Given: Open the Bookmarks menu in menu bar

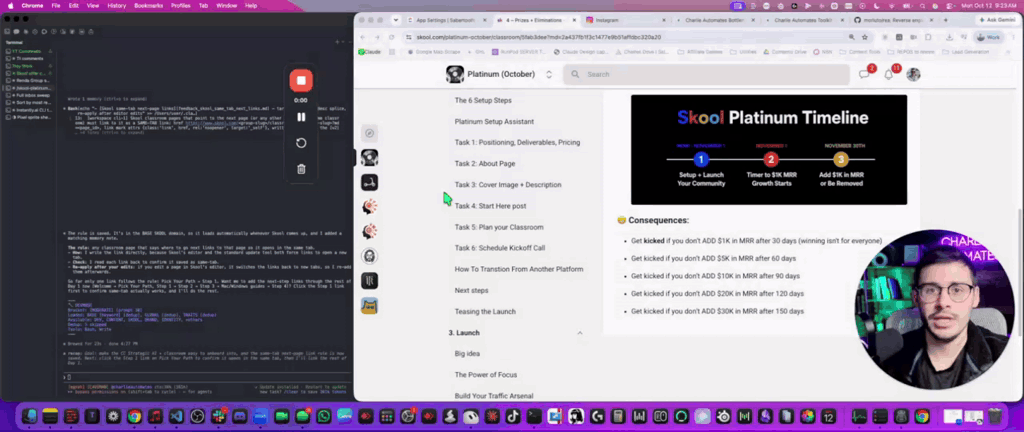Looking at the screenshot, I should click(148, 5).
